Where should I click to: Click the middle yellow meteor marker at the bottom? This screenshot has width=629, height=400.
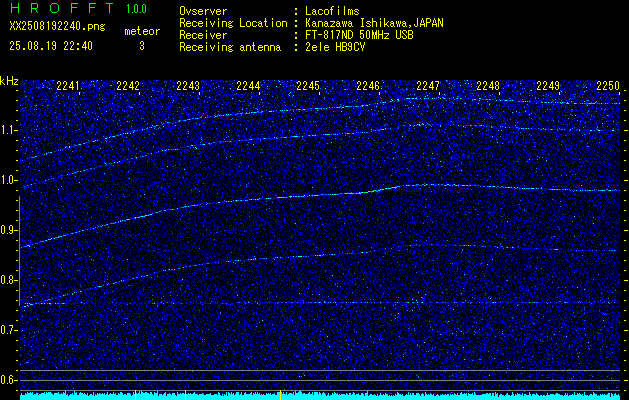pyautogui.click(x=185, y=395)
